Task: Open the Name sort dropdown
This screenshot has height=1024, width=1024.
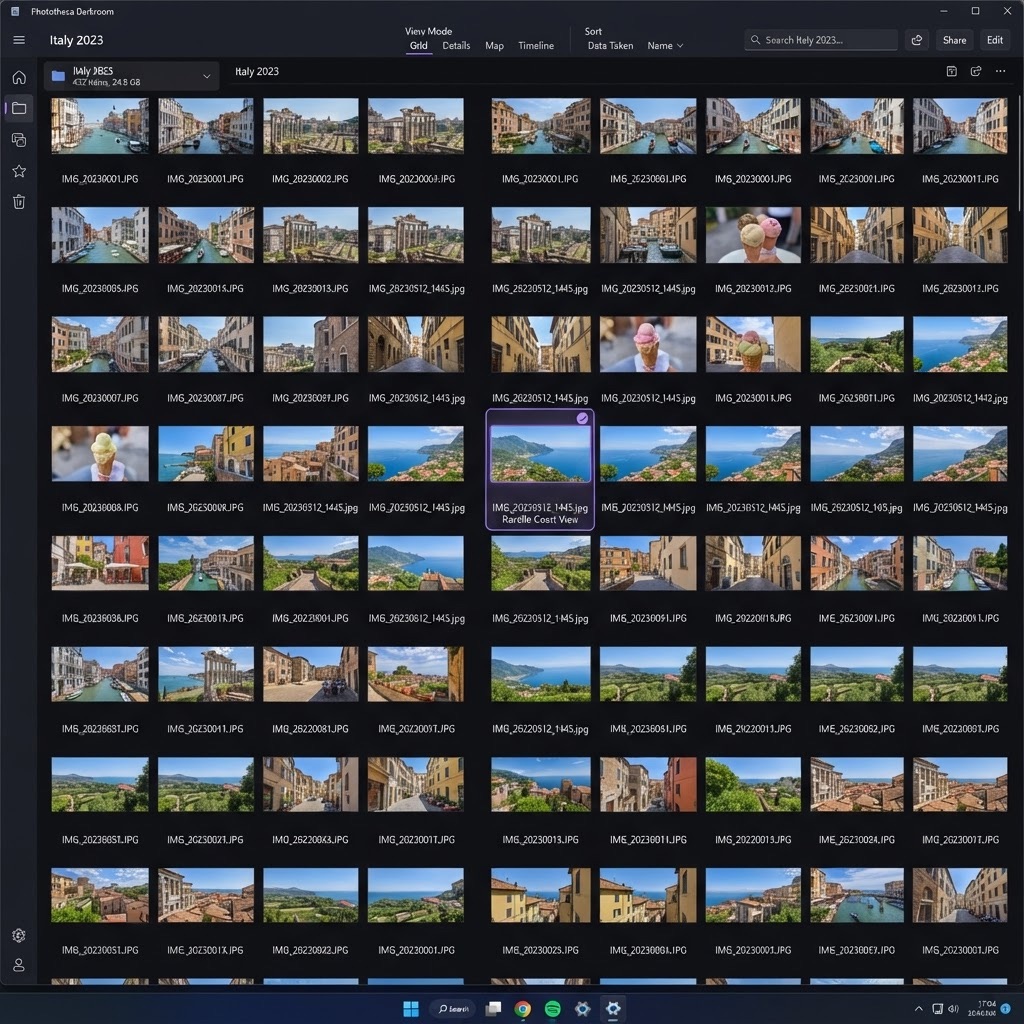Action: pos(665,46)
